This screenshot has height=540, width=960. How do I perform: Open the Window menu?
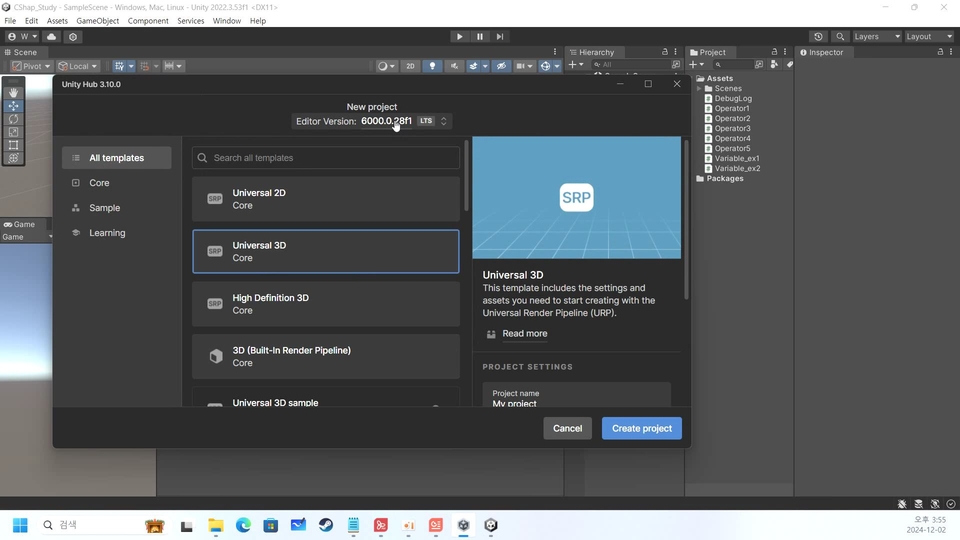tap(227, 21)
